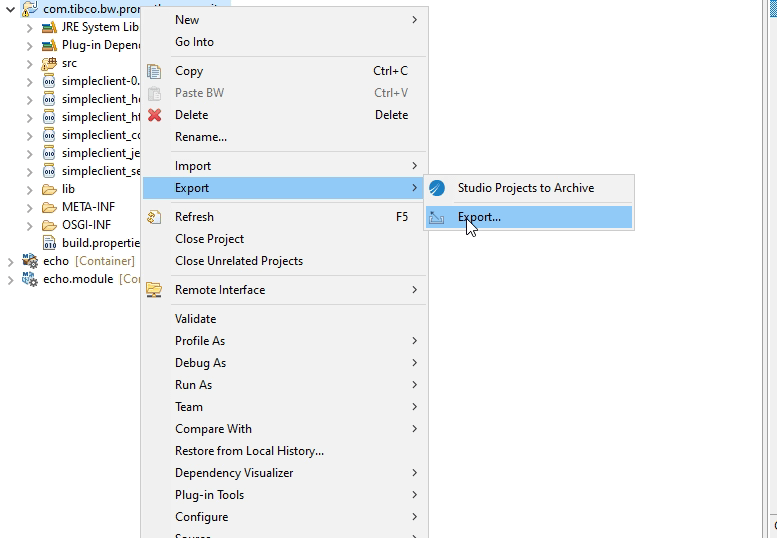Screen dimensions: 777x538
Task: Click the Remote Interface folder icon
Action: point(154,290)
